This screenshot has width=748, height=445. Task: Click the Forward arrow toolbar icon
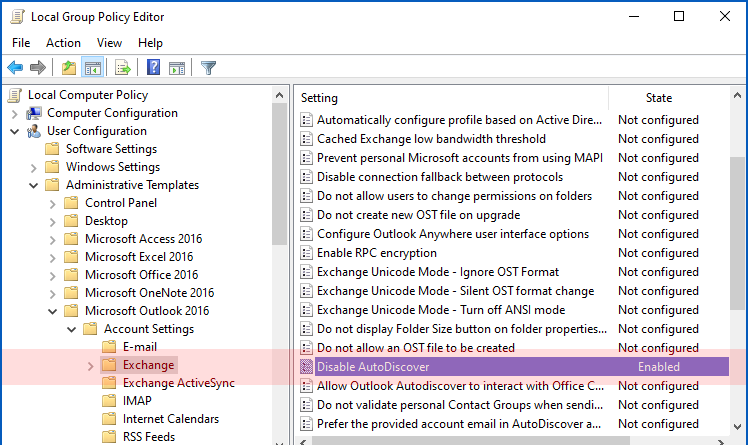pos(38,68)
